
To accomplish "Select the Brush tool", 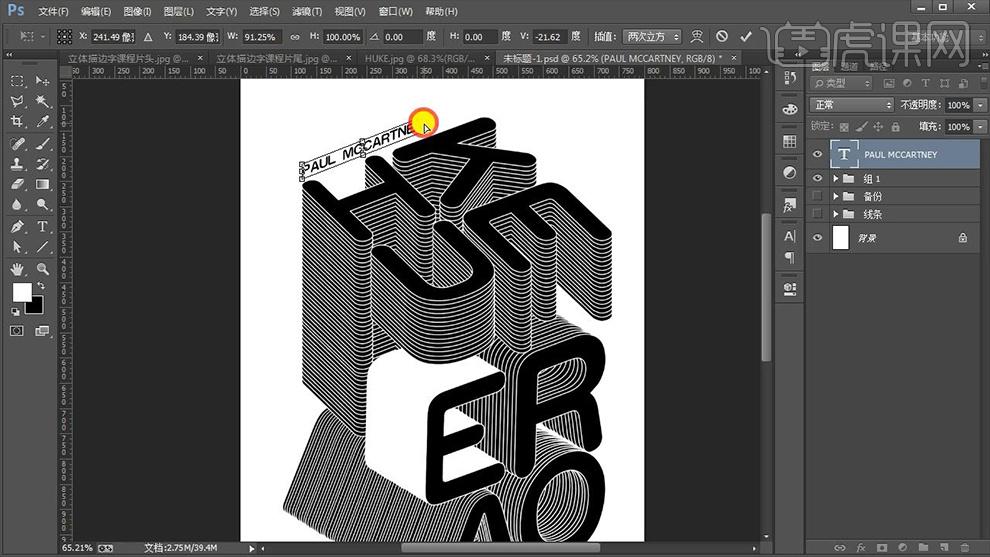I will pos(42,144).
